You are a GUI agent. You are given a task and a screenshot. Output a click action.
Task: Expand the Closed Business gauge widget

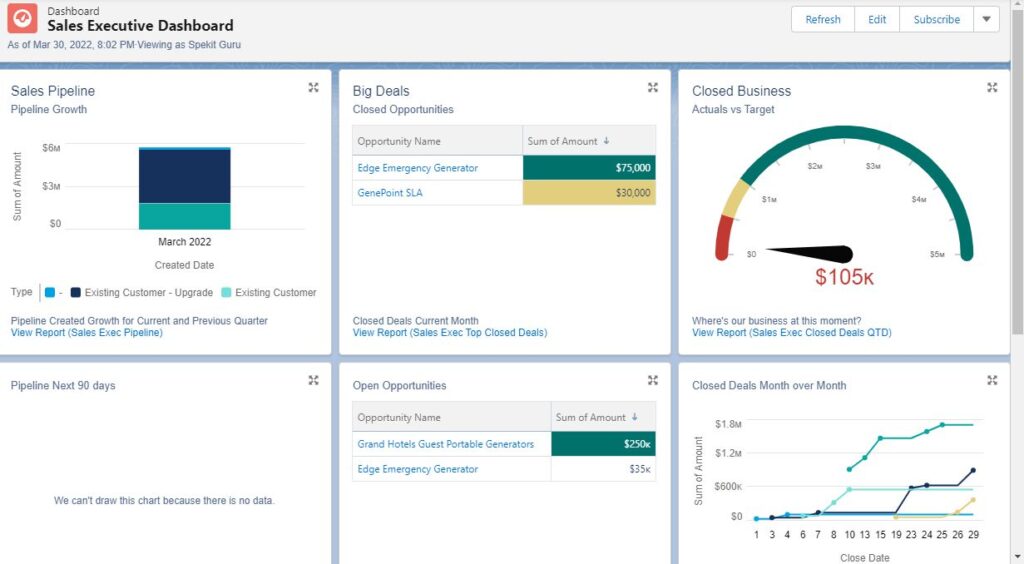(992, 87)
